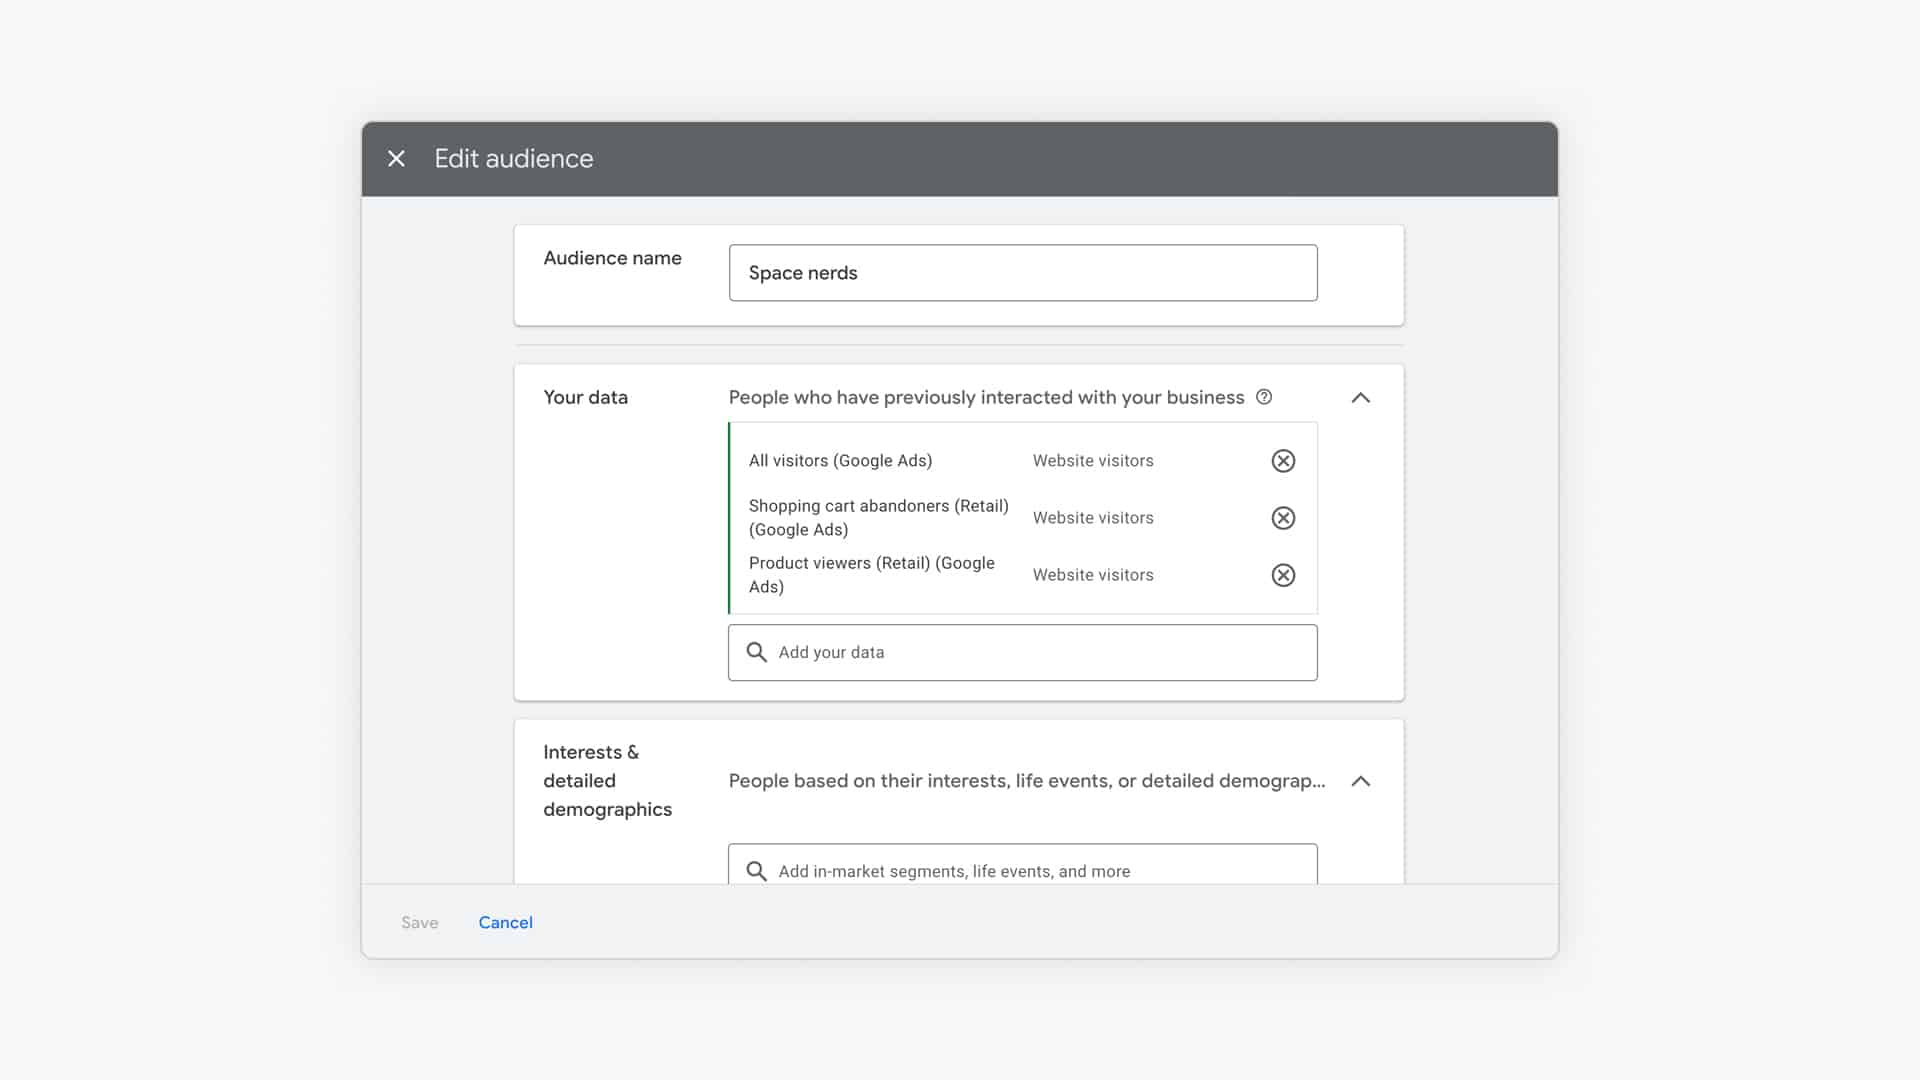Screen dimensions: 1920x1080
Task: Click Cancel to discard audience edits
Action: [x=505, y=922]
